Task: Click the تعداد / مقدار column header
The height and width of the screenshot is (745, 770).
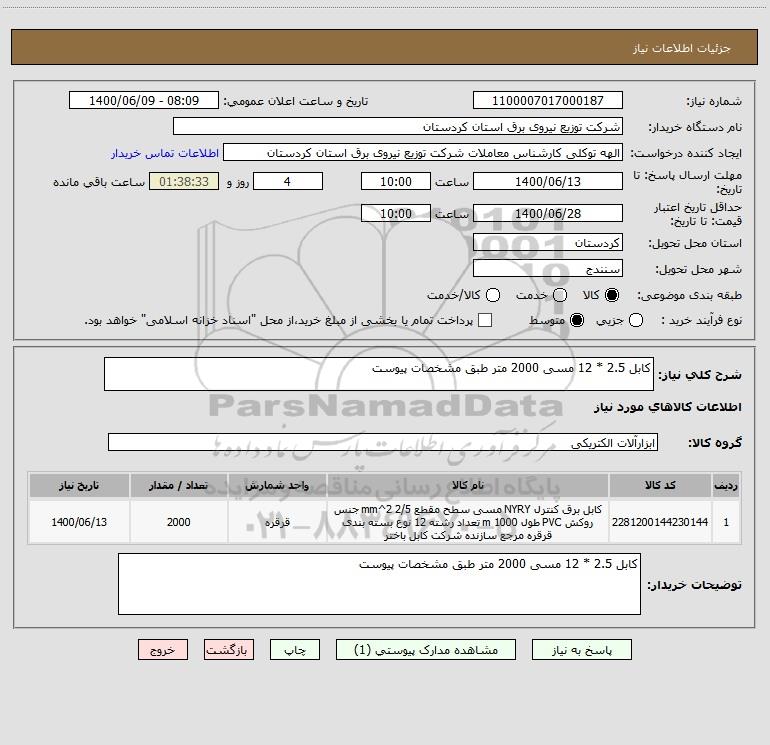Action: click(179, 485)
